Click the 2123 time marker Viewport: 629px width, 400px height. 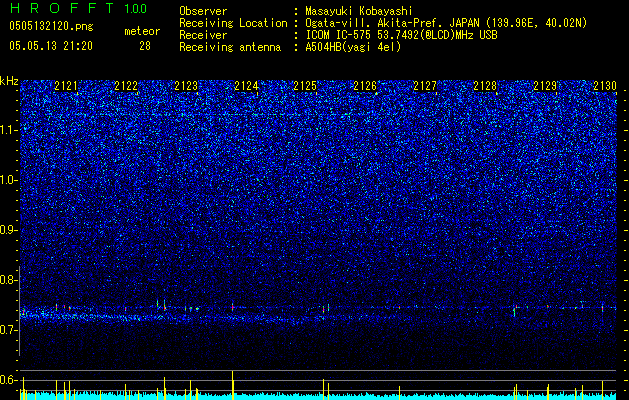186,86
